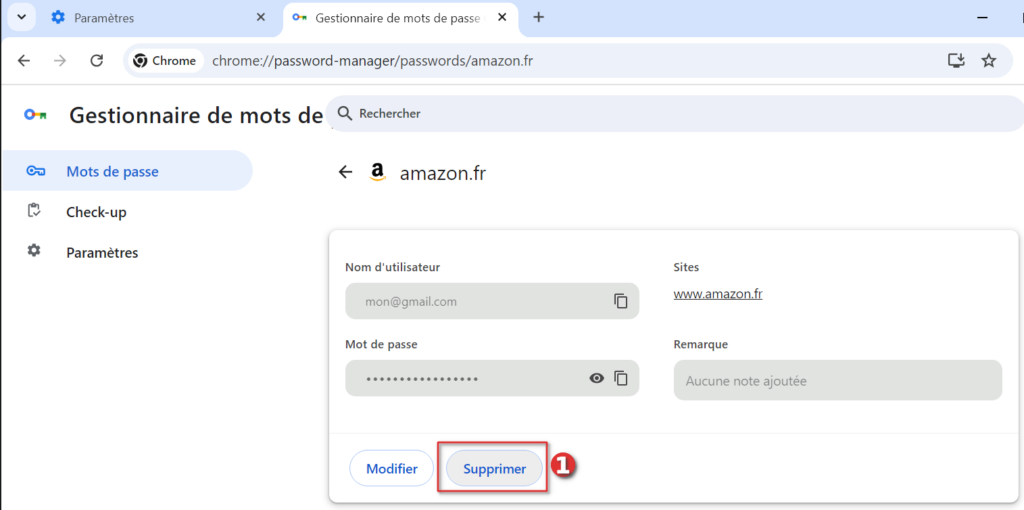Reload the page with the refresh icon
Screen dimensions: 1024x510
97,61
